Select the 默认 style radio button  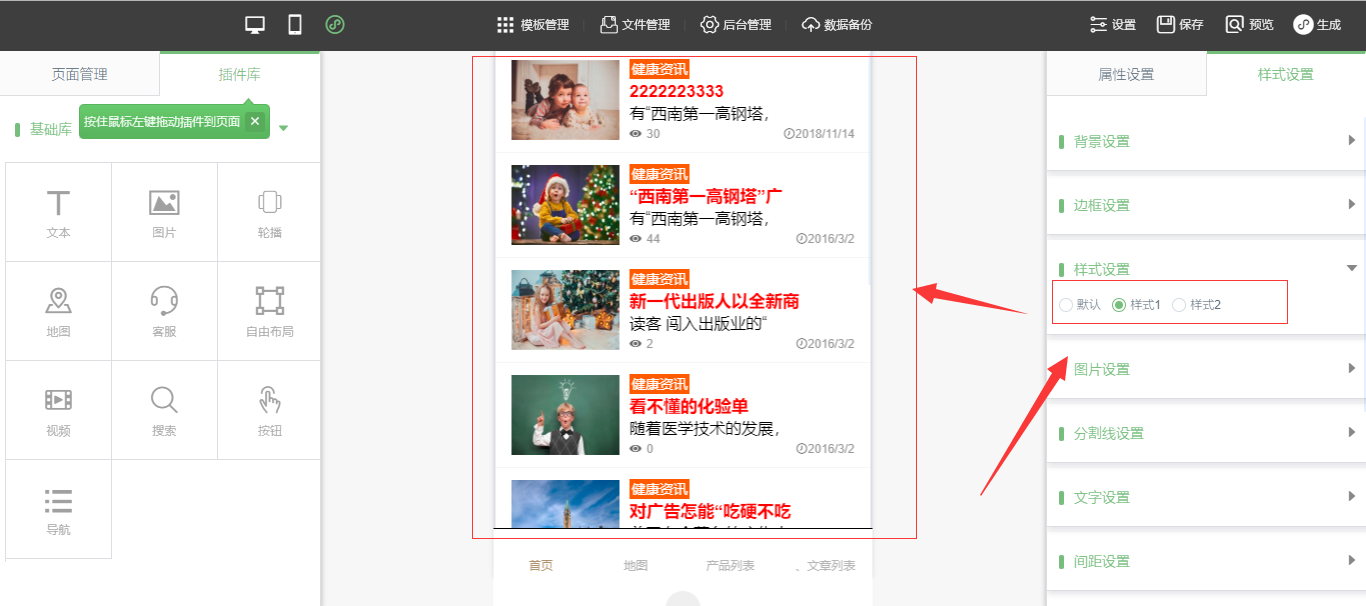pos(1066,305)
